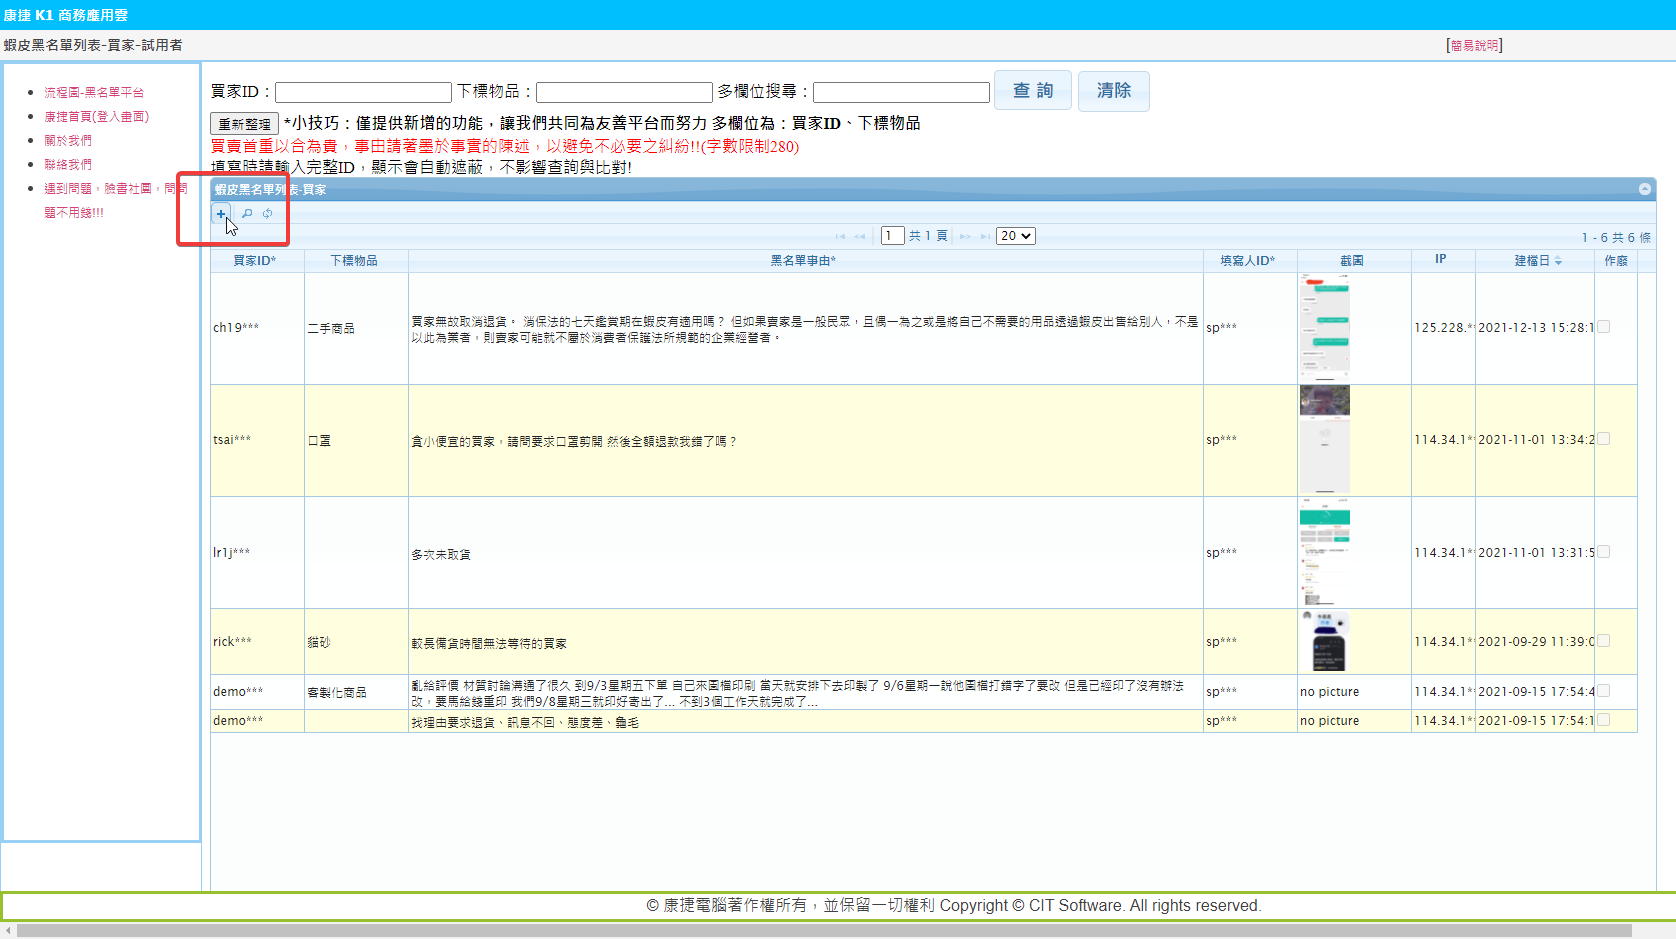
Task: Click the grid refresh icon
Action: point(268,214)
